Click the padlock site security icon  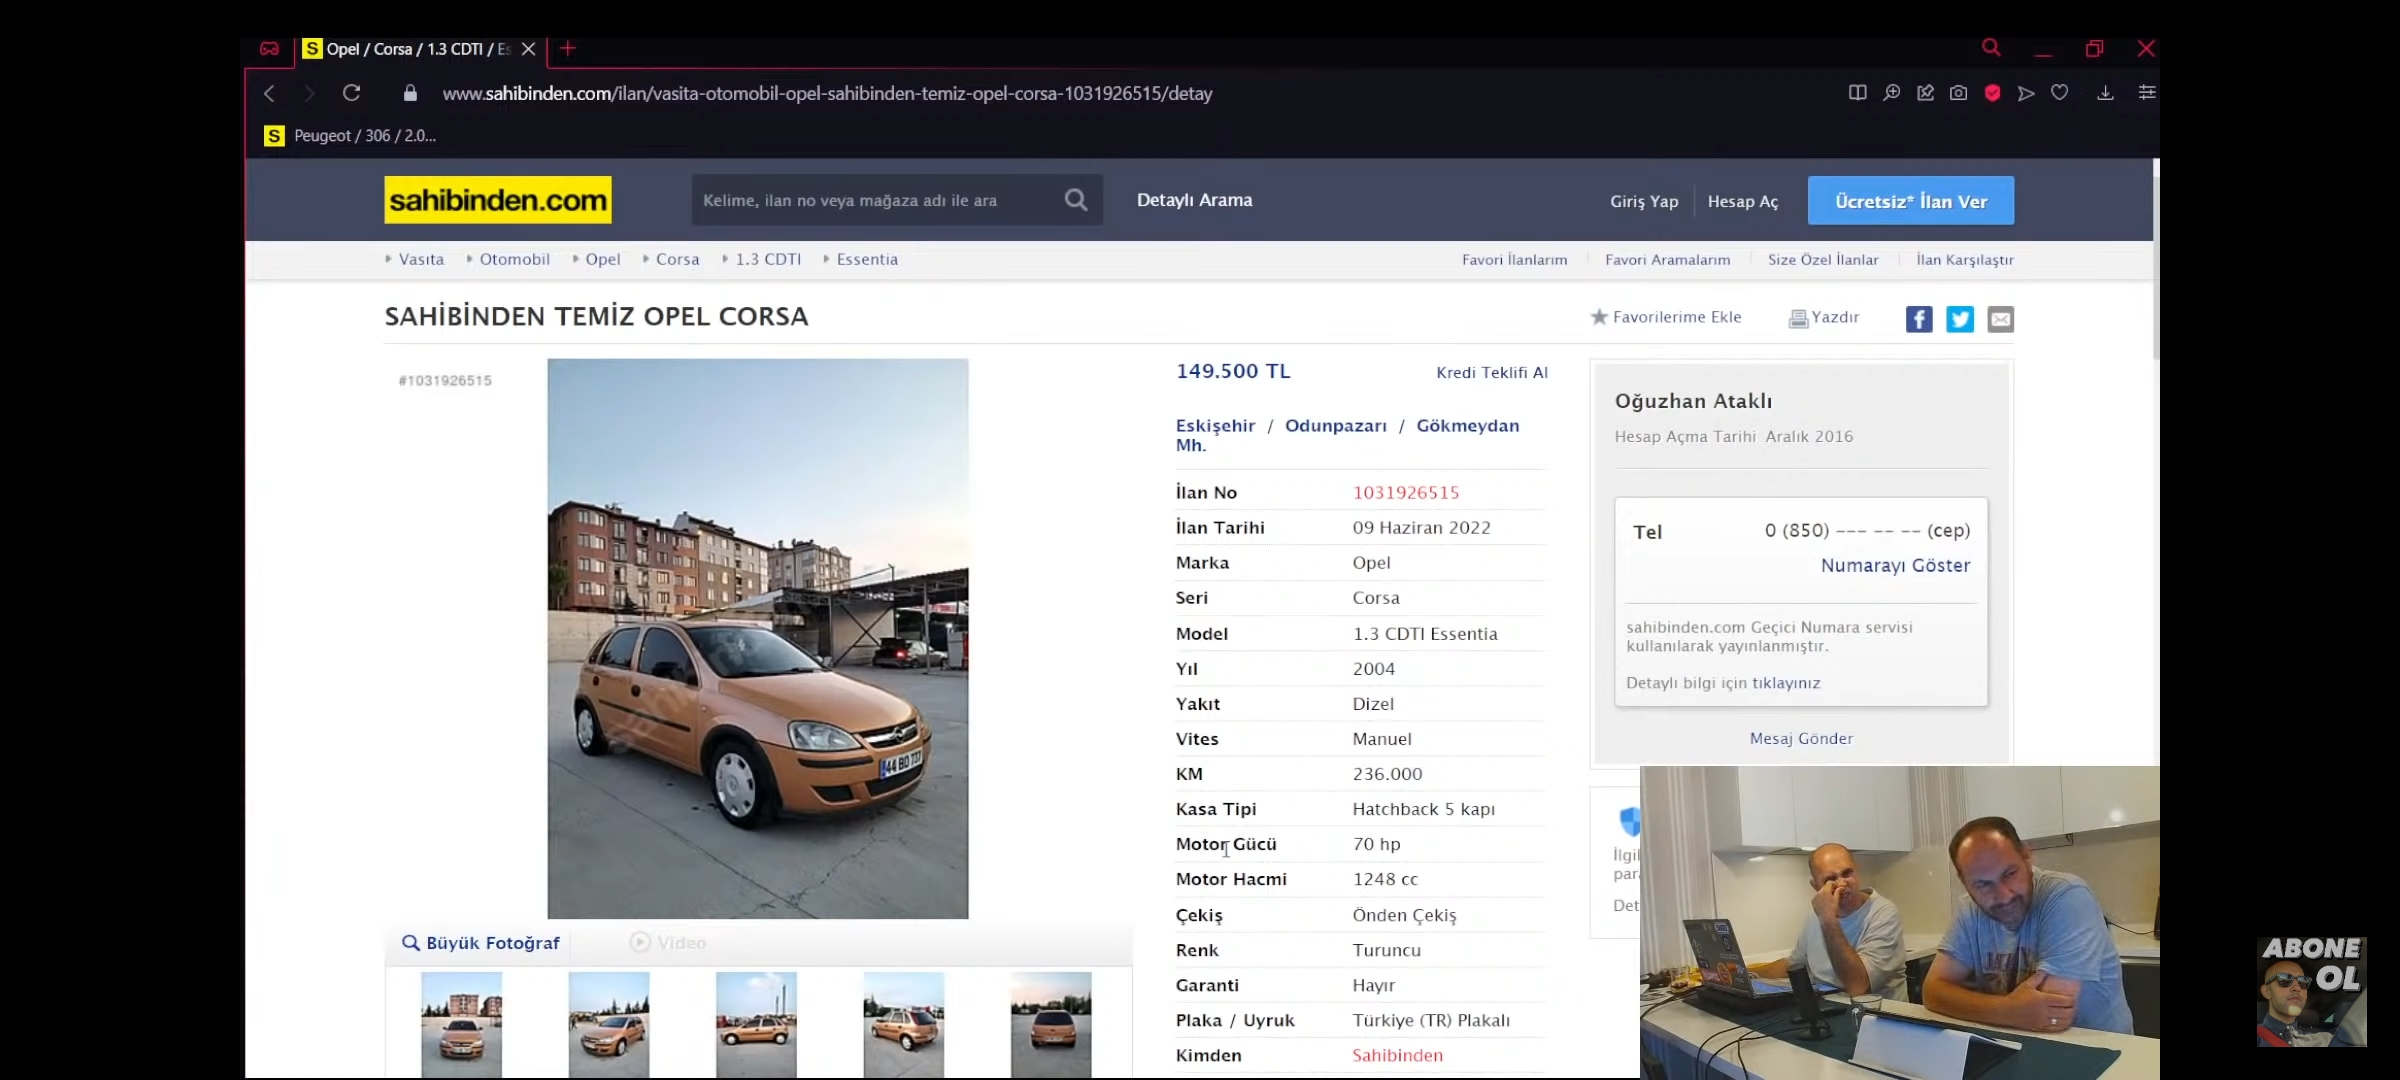[x=410, y=93]
